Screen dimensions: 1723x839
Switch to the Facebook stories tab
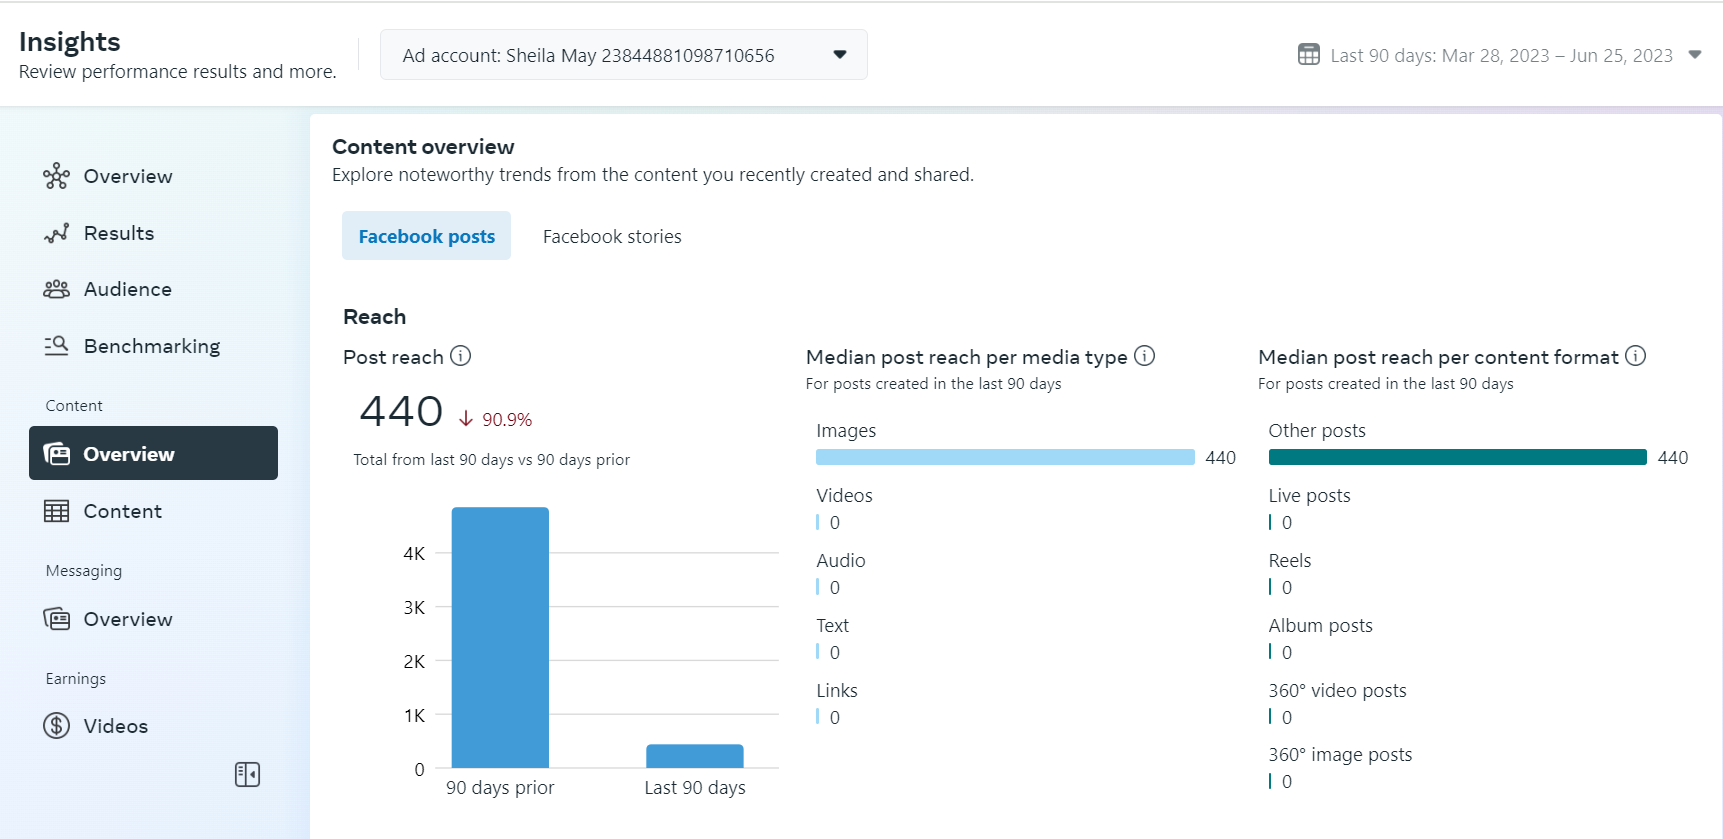tap(612, 236)
